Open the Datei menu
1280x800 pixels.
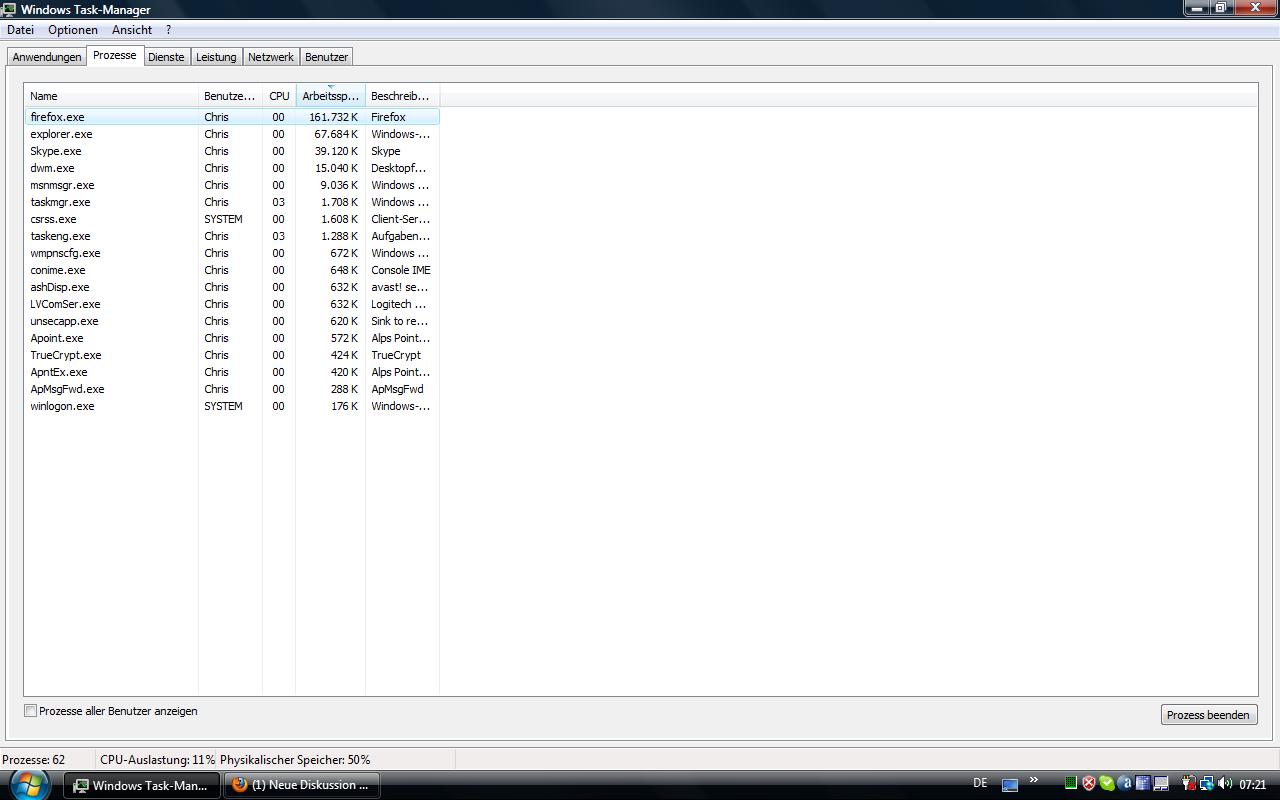(20, 30)
